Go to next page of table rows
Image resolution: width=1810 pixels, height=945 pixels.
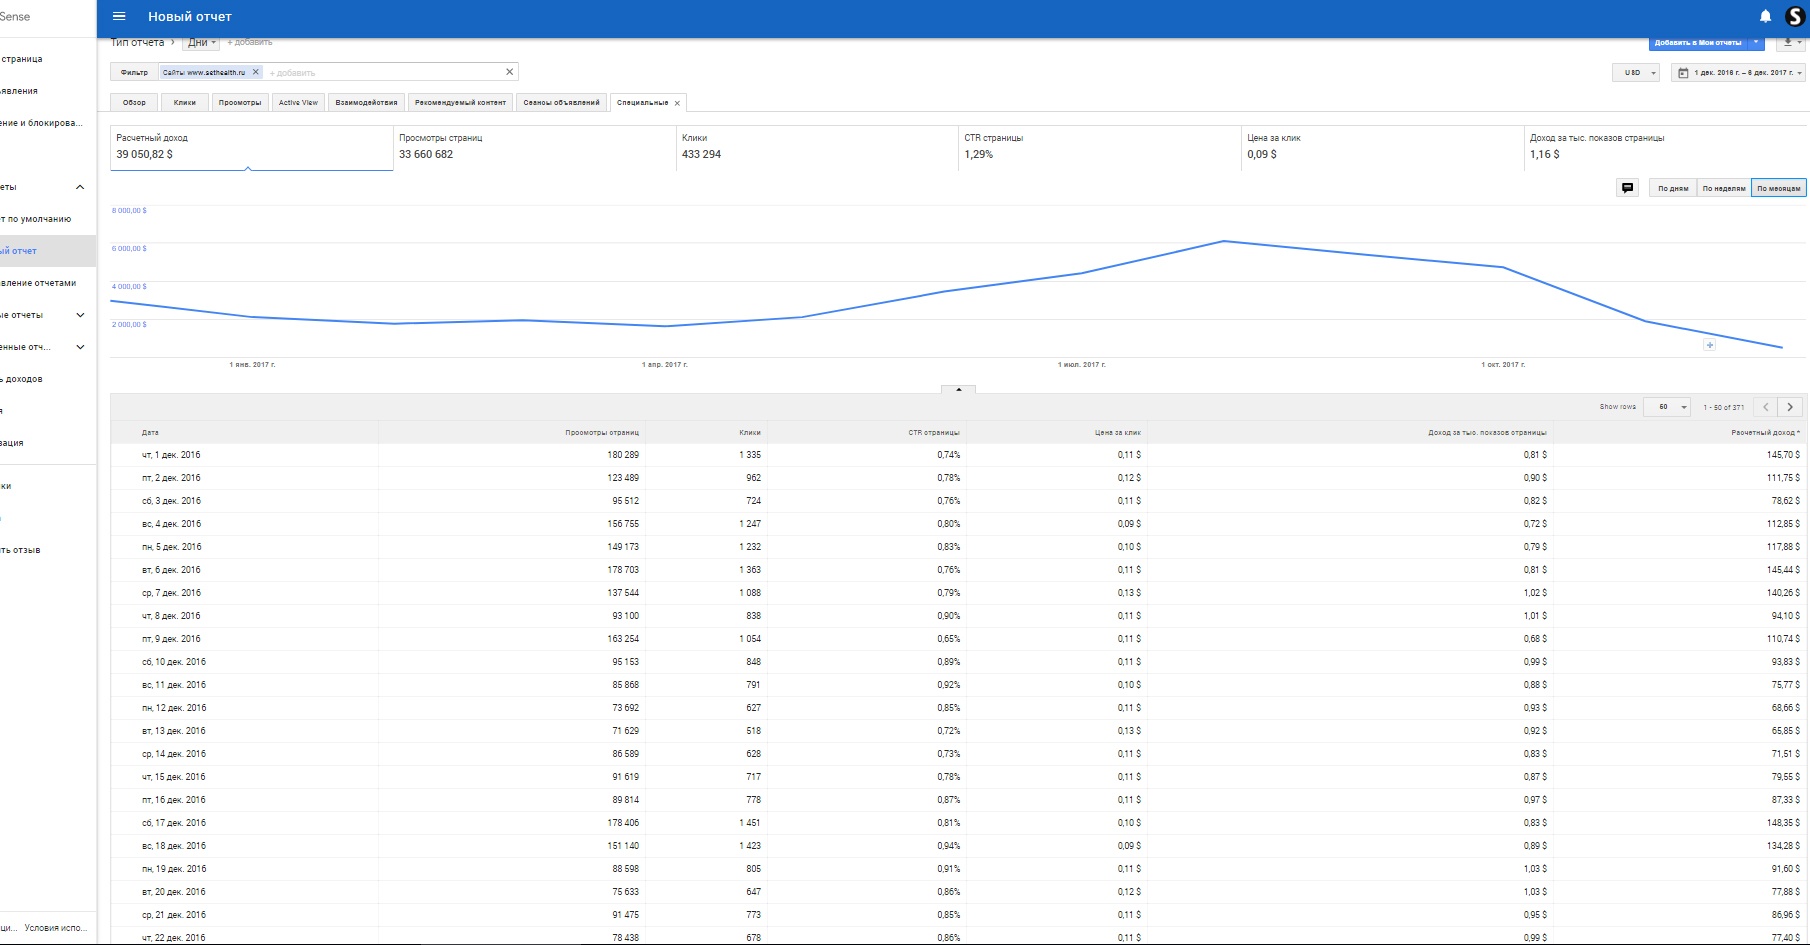[1790, 407]
